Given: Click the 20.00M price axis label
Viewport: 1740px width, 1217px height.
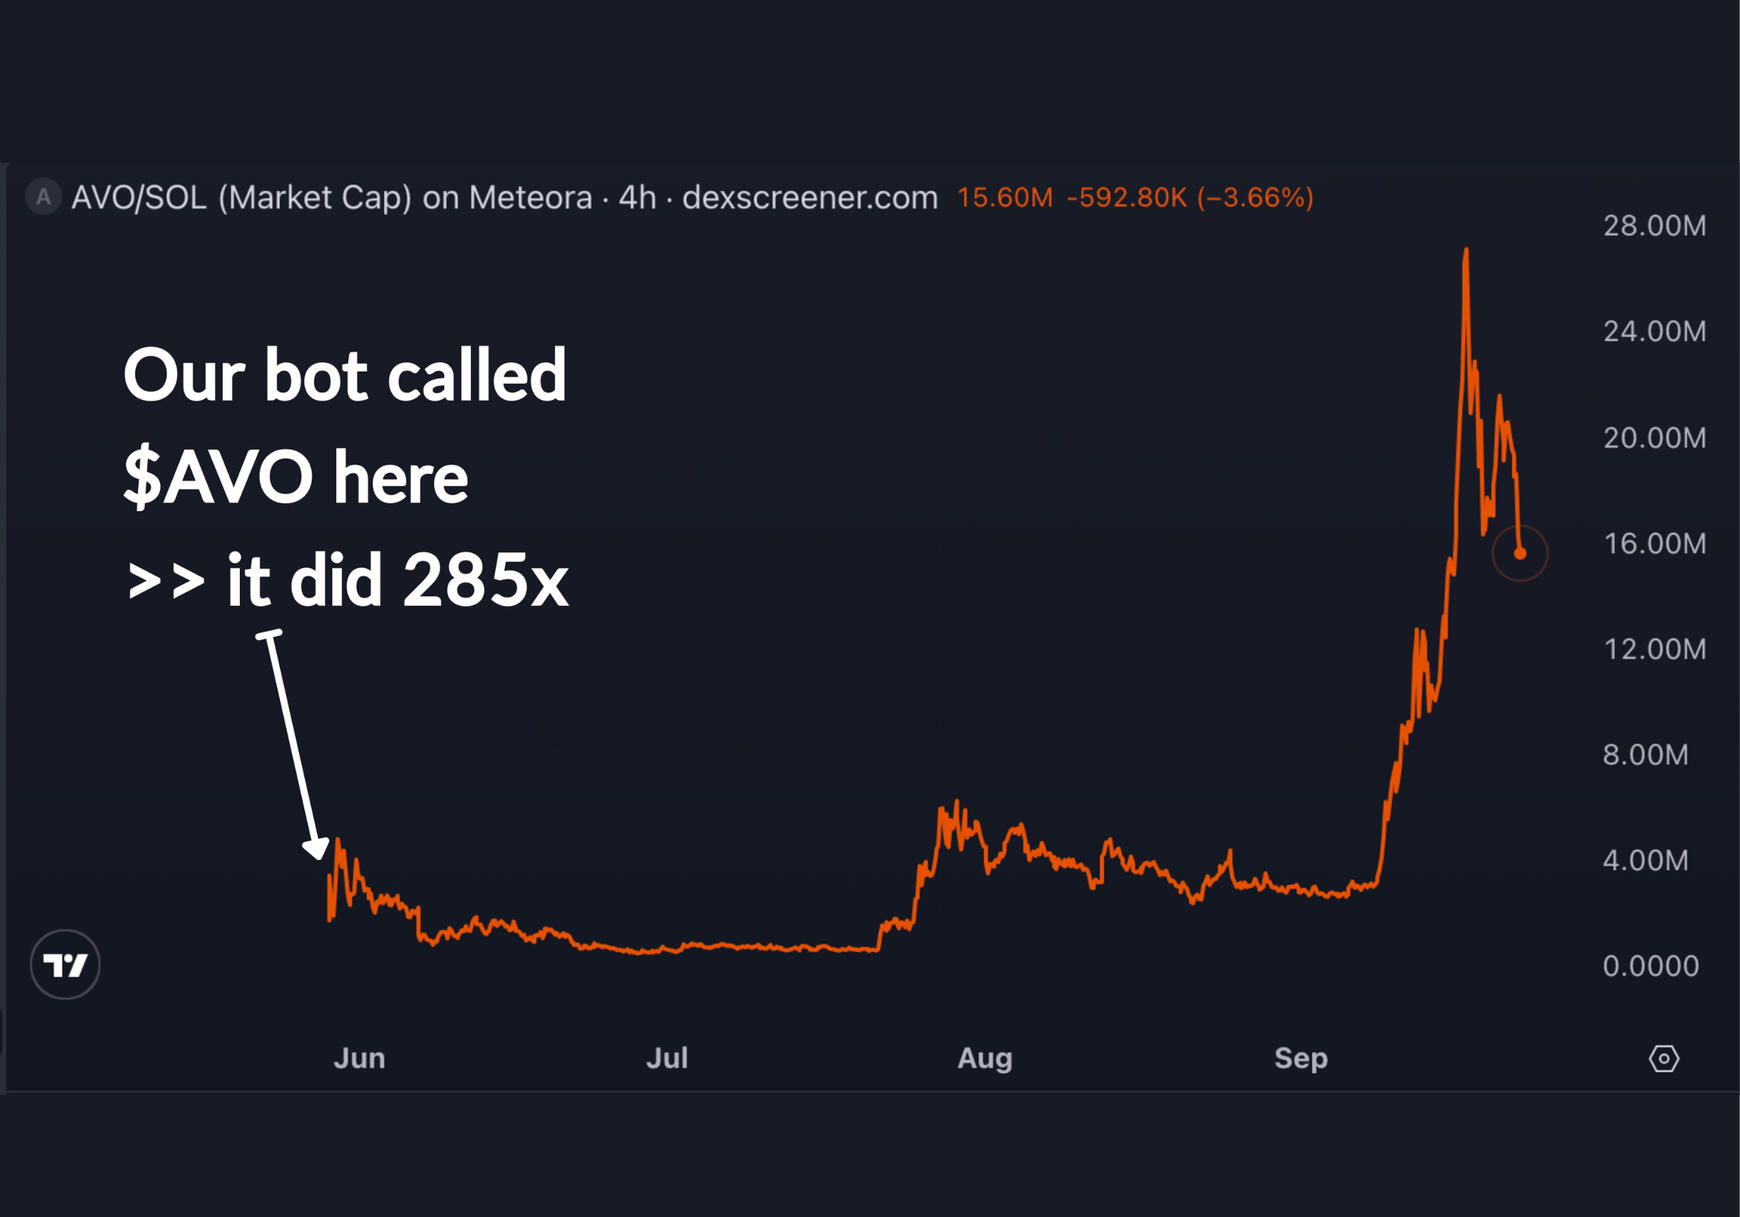Looking at the screenshot, I should (1655, 438).
